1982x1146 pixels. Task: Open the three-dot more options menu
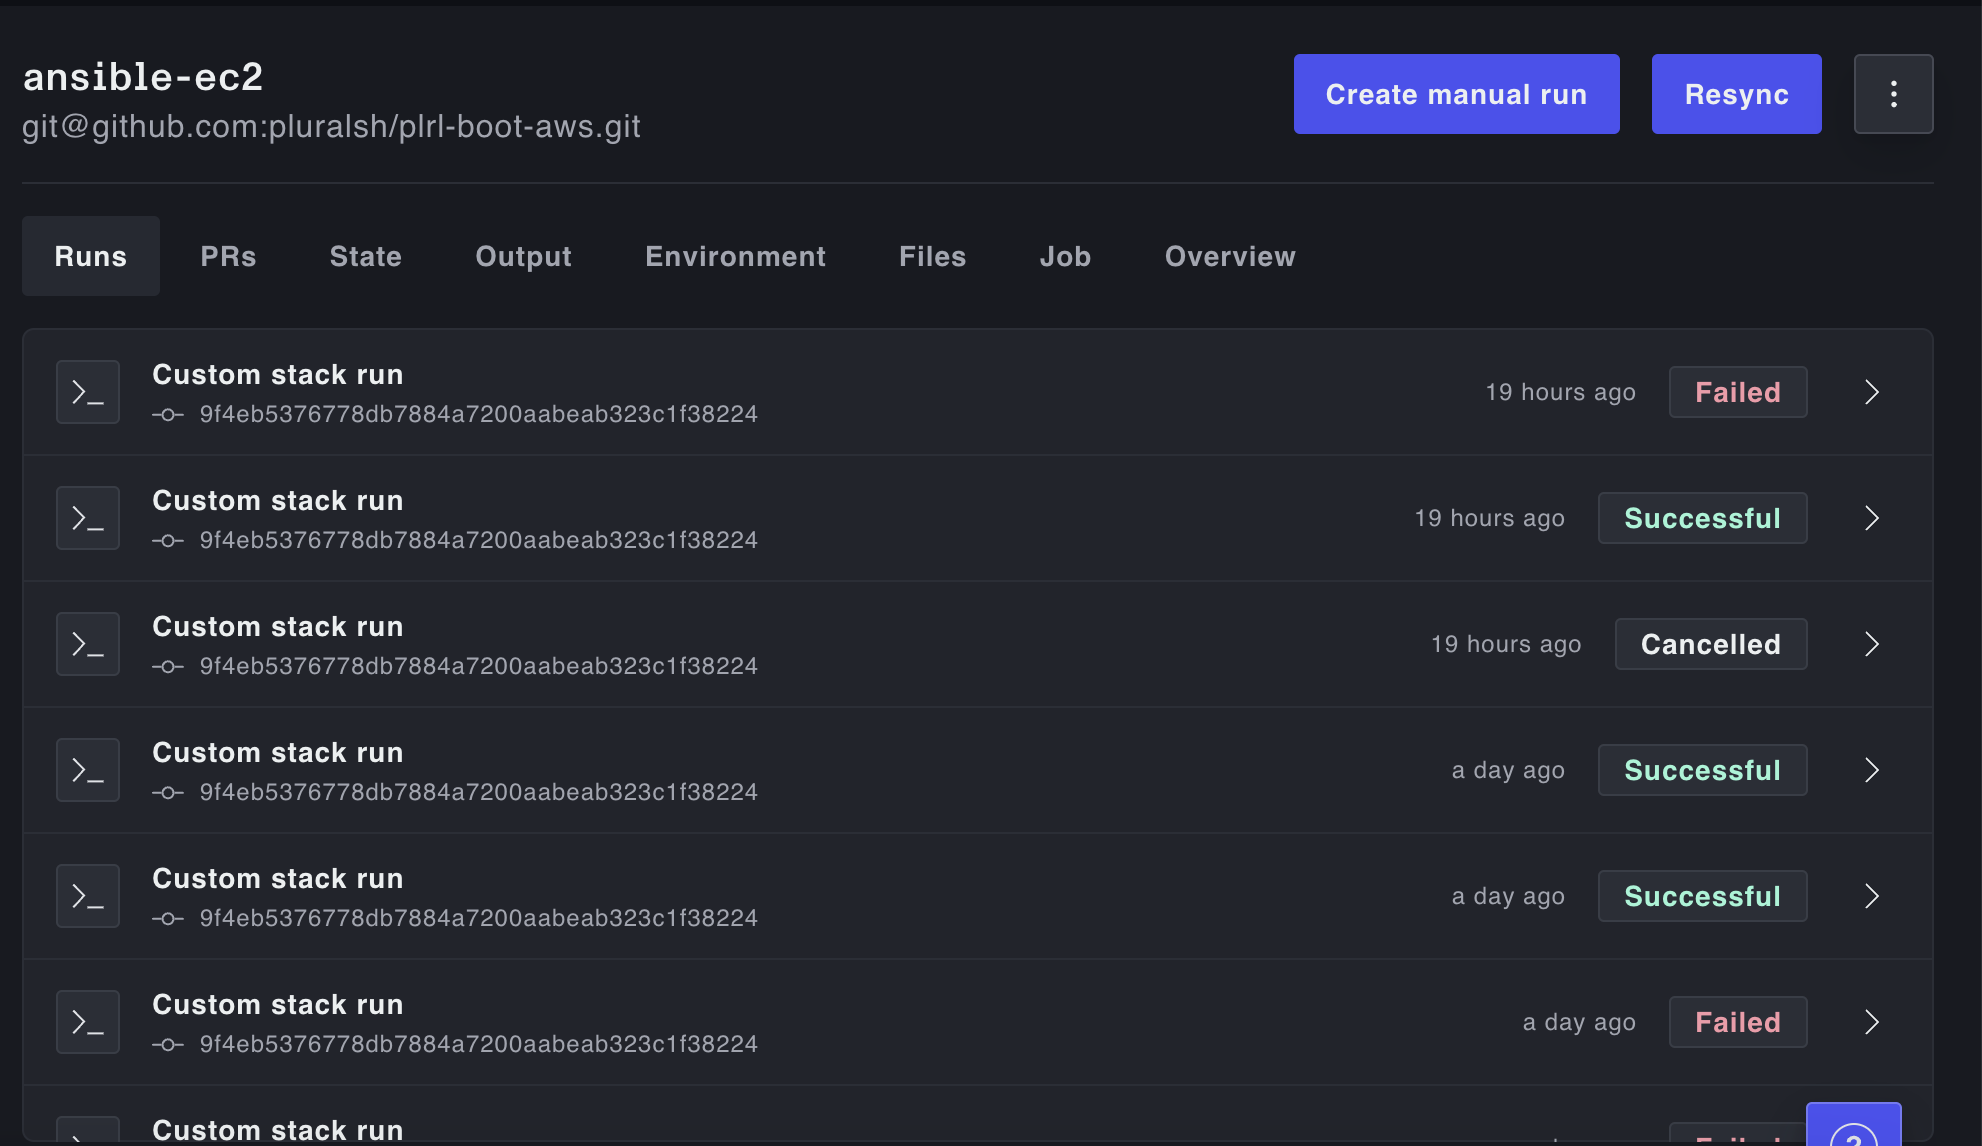[x=1893, y=94]
